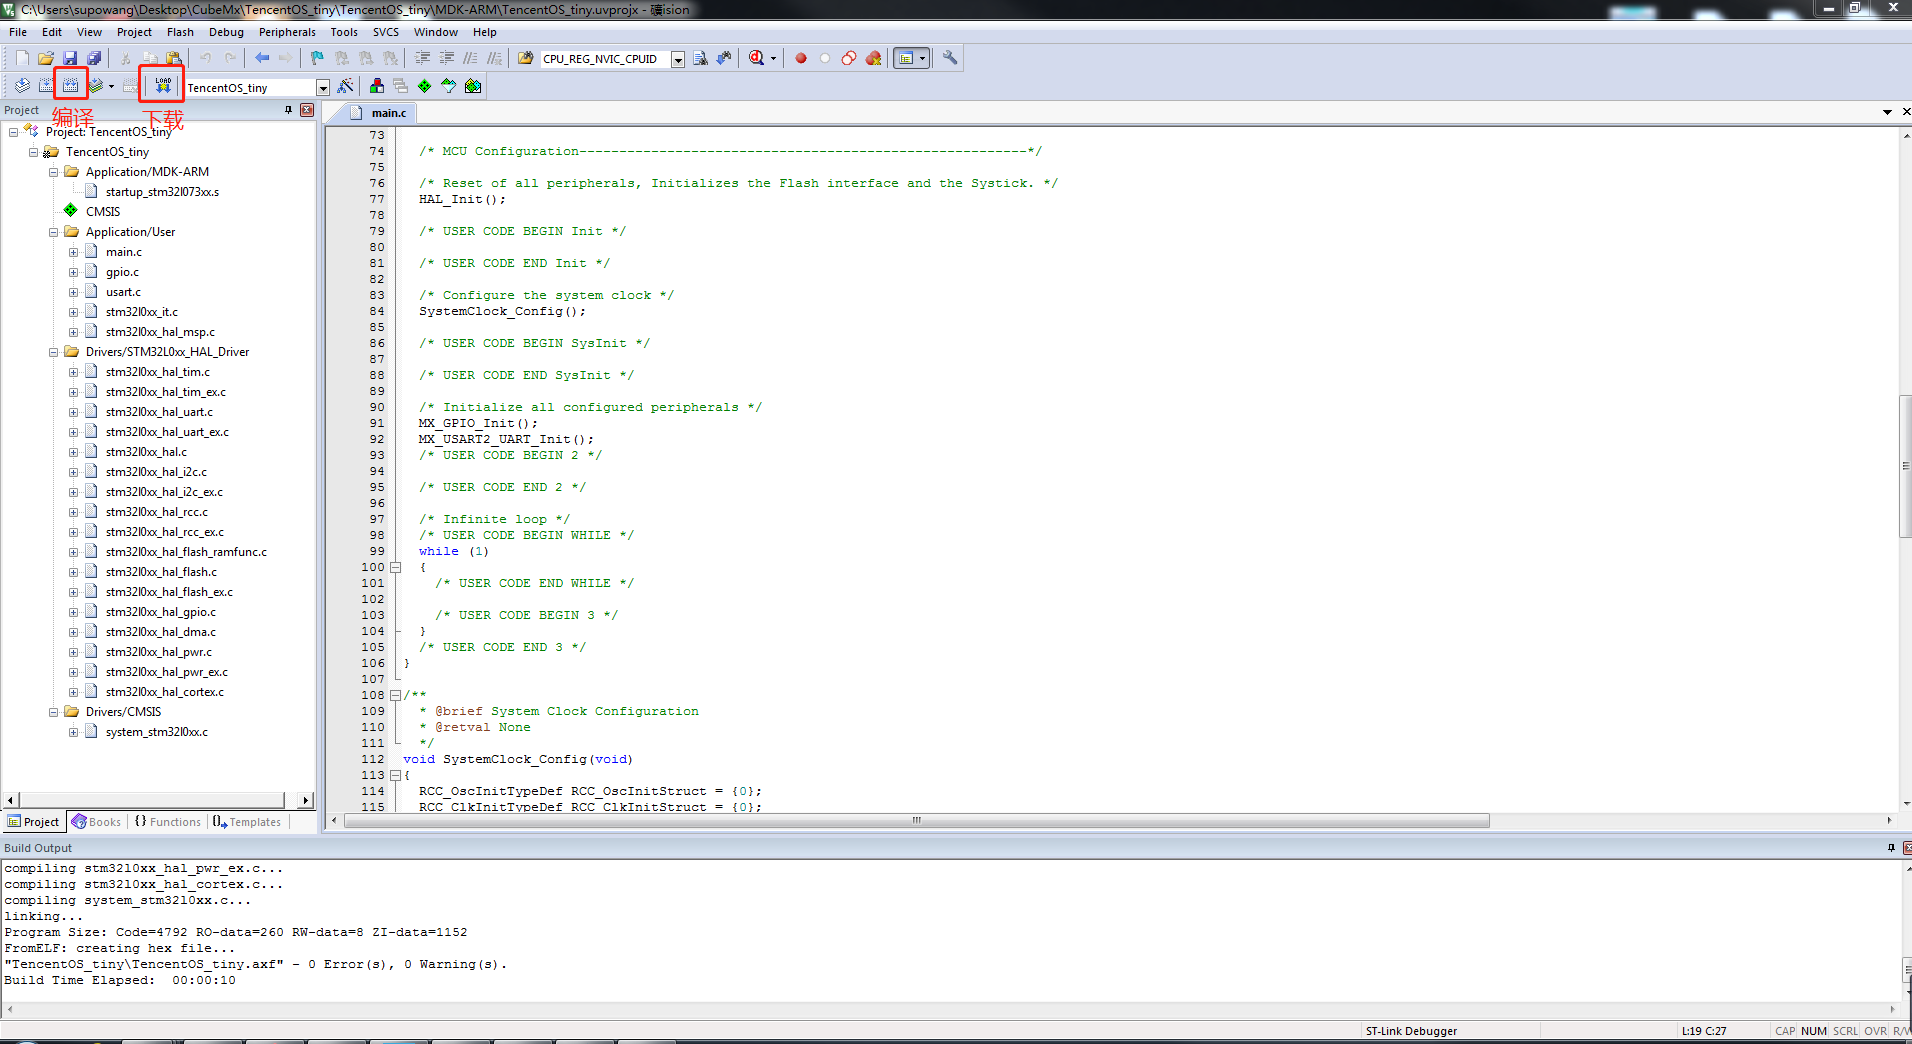Open Options for Target magic wand icon
The image size is (1912, 1044).
(x=345, y=86)
